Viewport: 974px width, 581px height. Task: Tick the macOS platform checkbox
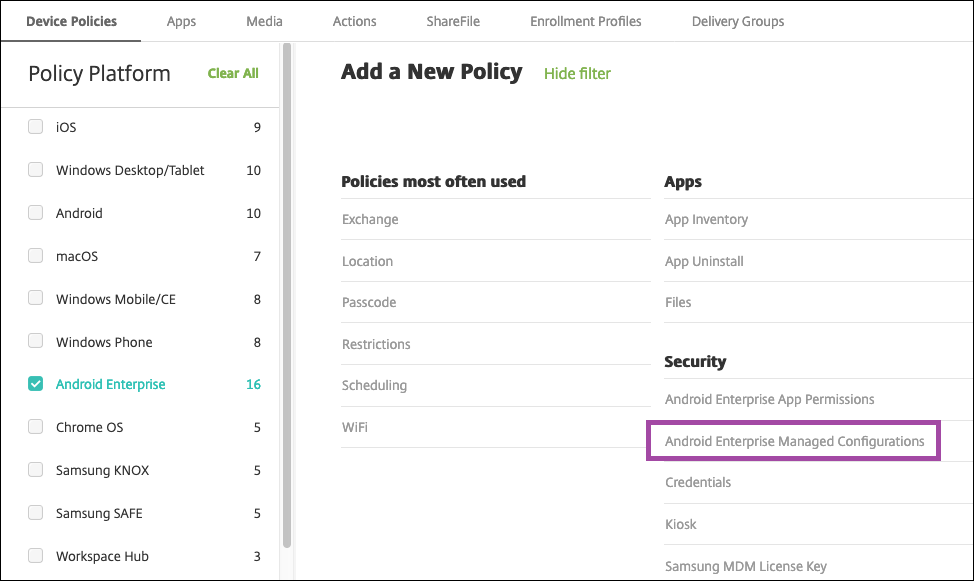tap(36, 256)
